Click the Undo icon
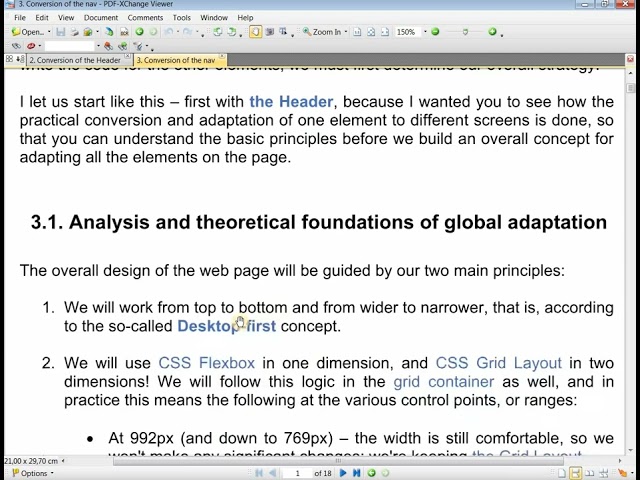The height and width of the screenshot is (480, 640). 168,32
